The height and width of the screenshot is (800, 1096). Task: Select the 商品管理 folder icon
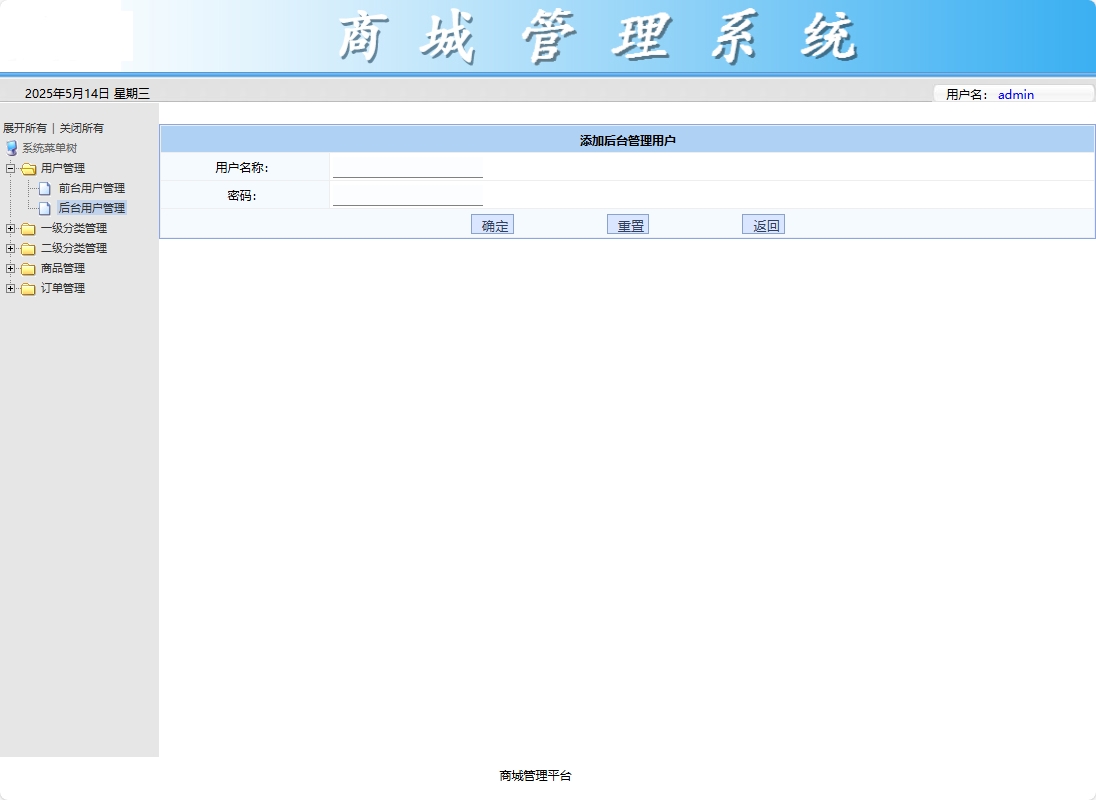pyautogui.click(x=28, y=268)
